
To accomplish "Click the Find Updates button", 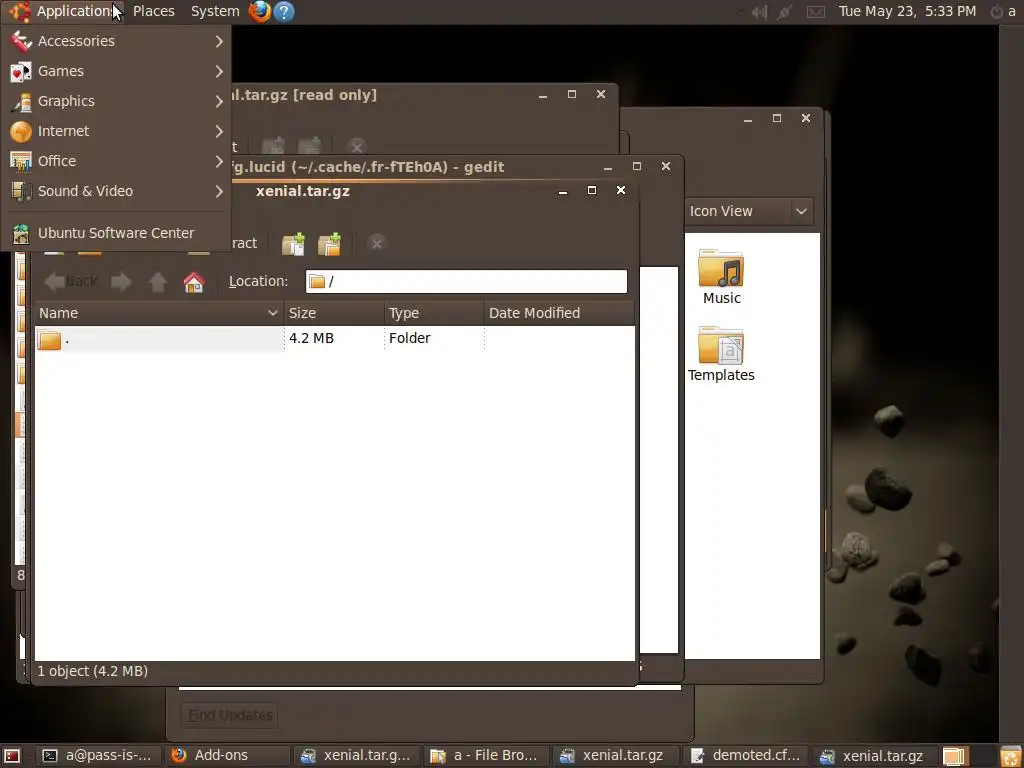I will coord(230,716).
